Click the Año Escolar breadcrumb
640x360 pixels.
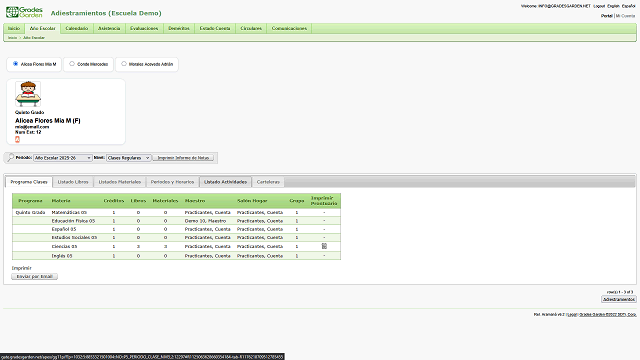[34, 38]
